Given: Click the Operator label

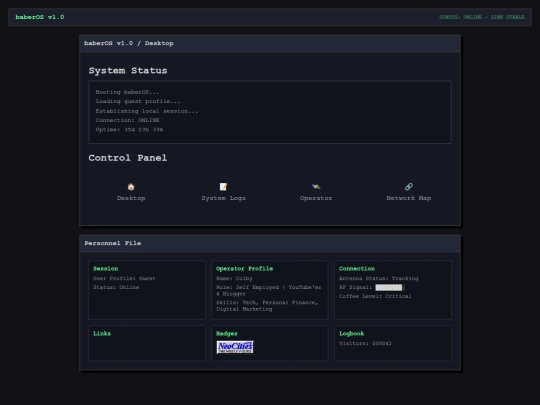Looking at the screenshot, I should [x=316, y=198].
